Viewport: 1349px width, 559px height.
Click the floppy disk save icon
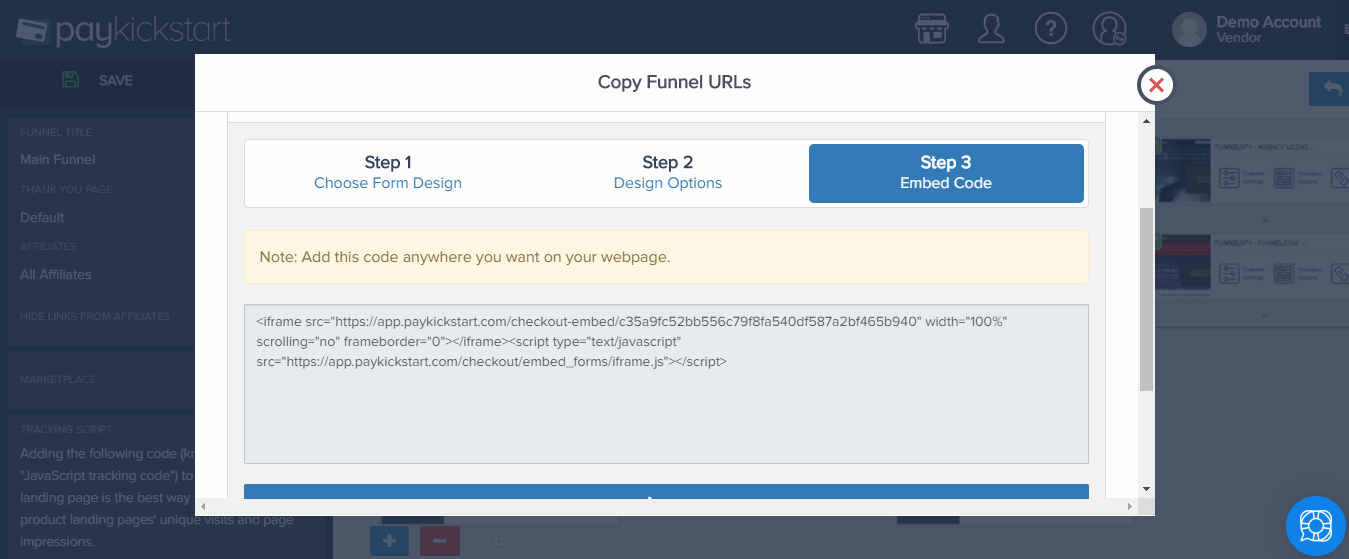pyautogui.click(x=70, y=80)
